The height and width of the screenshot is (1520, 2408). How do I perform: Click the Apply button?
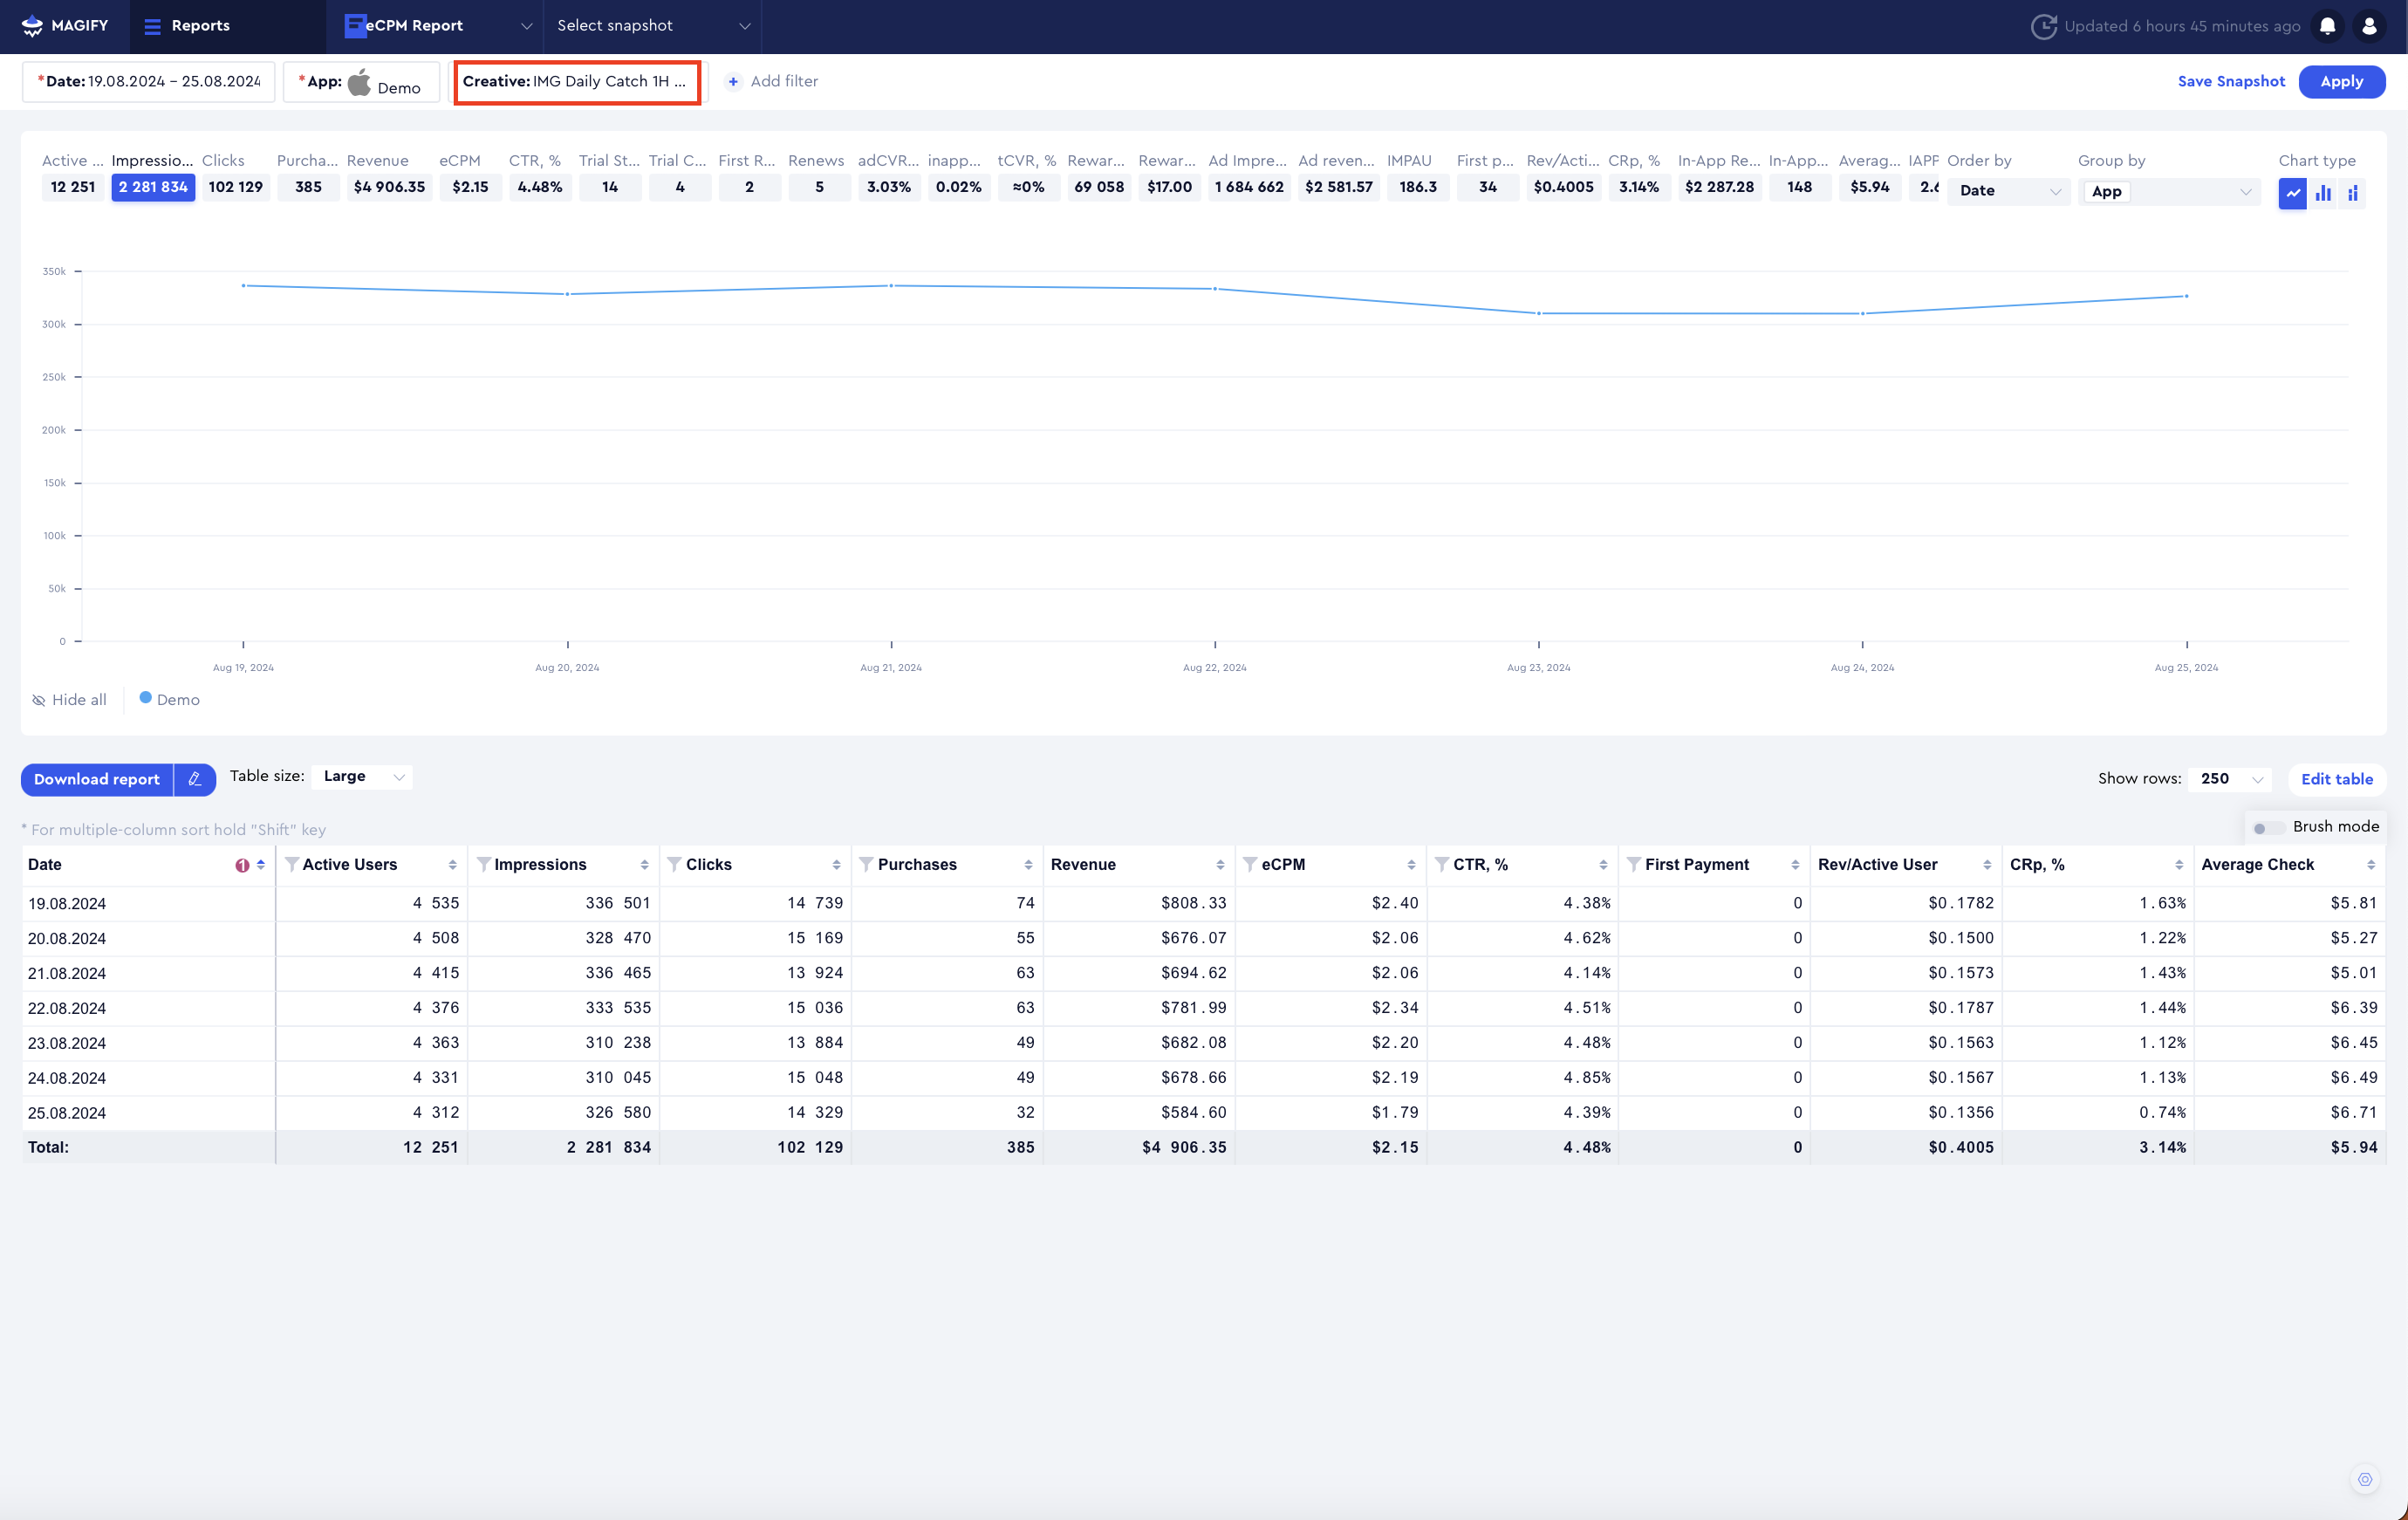click(x=2341, y=81)
